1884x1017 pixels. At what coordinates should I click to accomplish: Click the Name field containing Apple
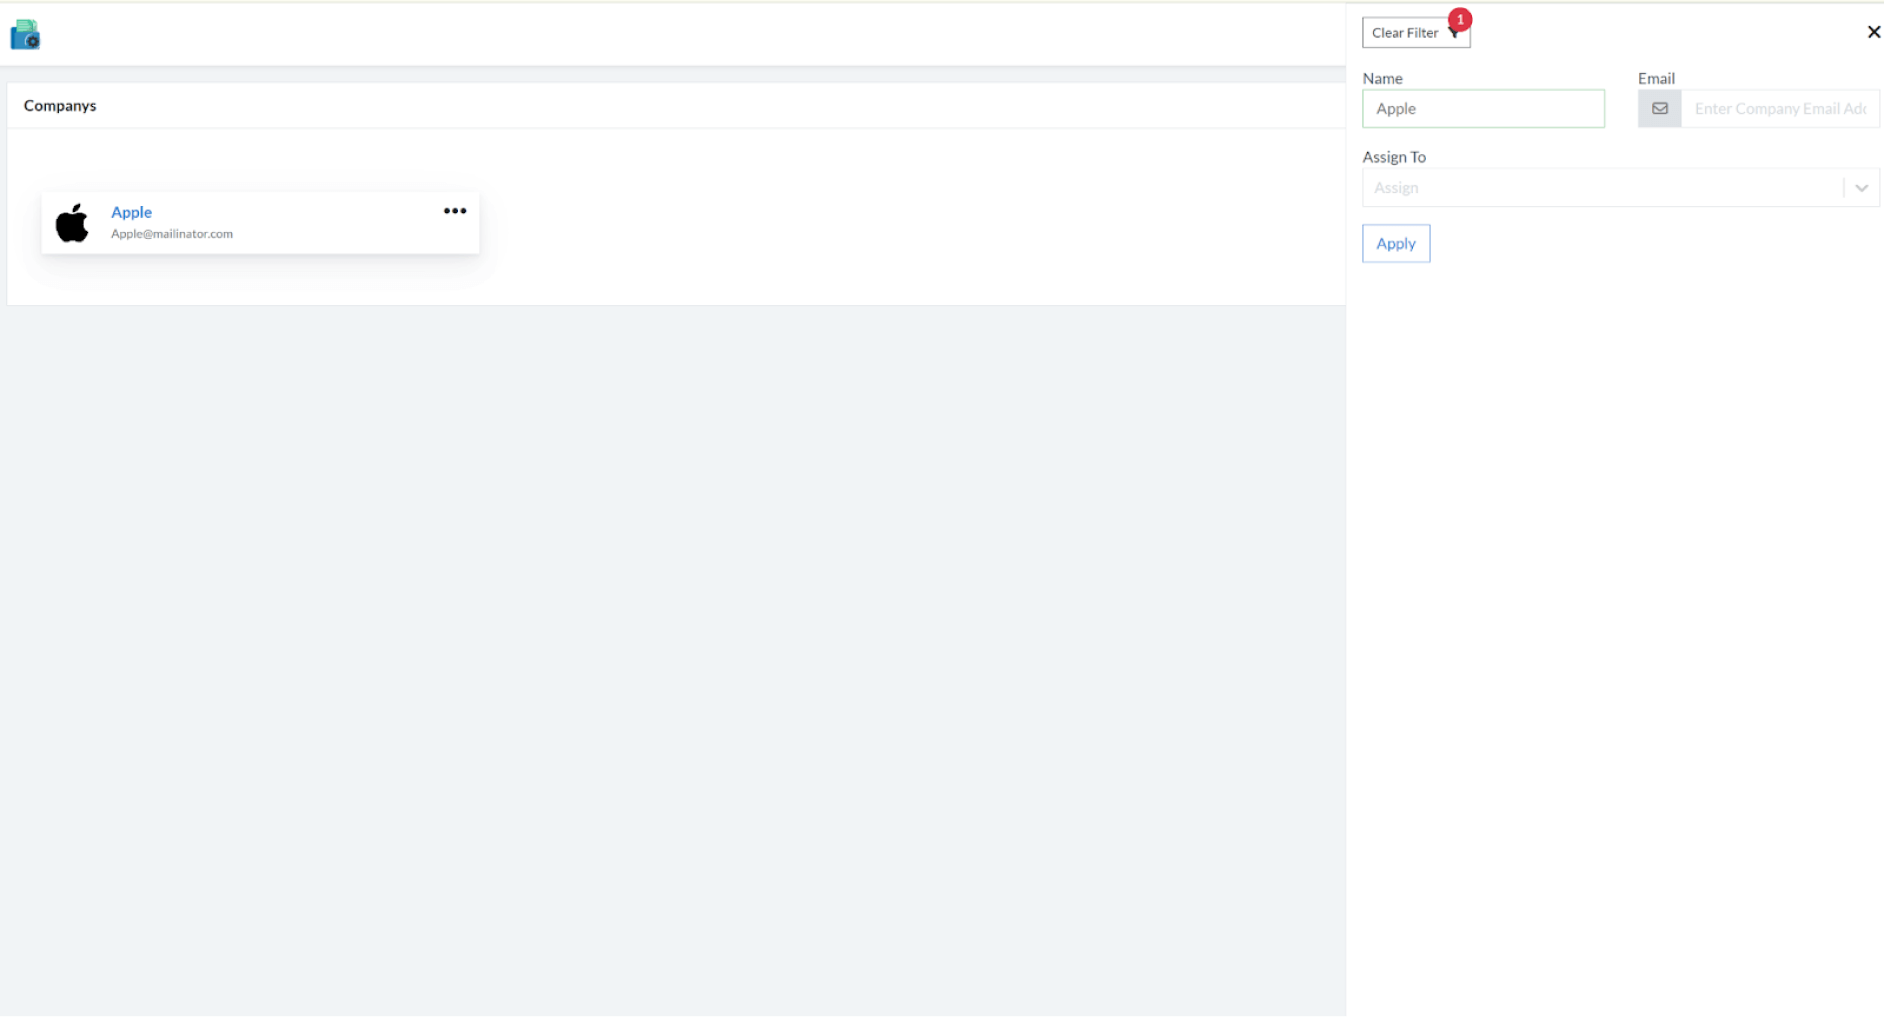coord(1483,108)
